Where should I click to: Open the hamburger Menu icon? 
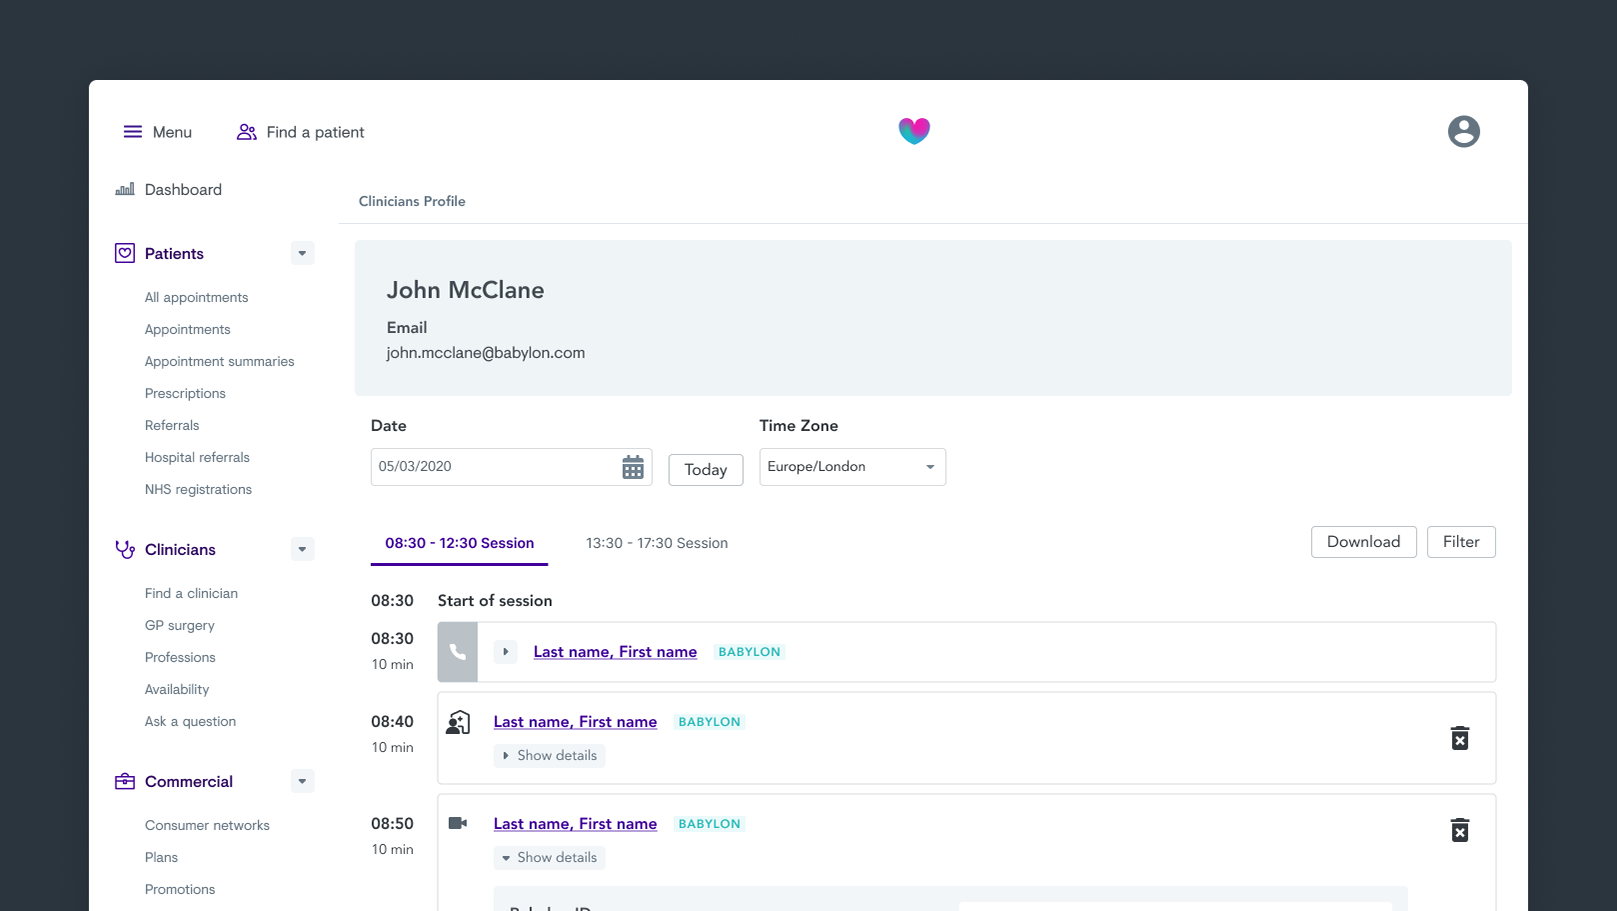132,132
